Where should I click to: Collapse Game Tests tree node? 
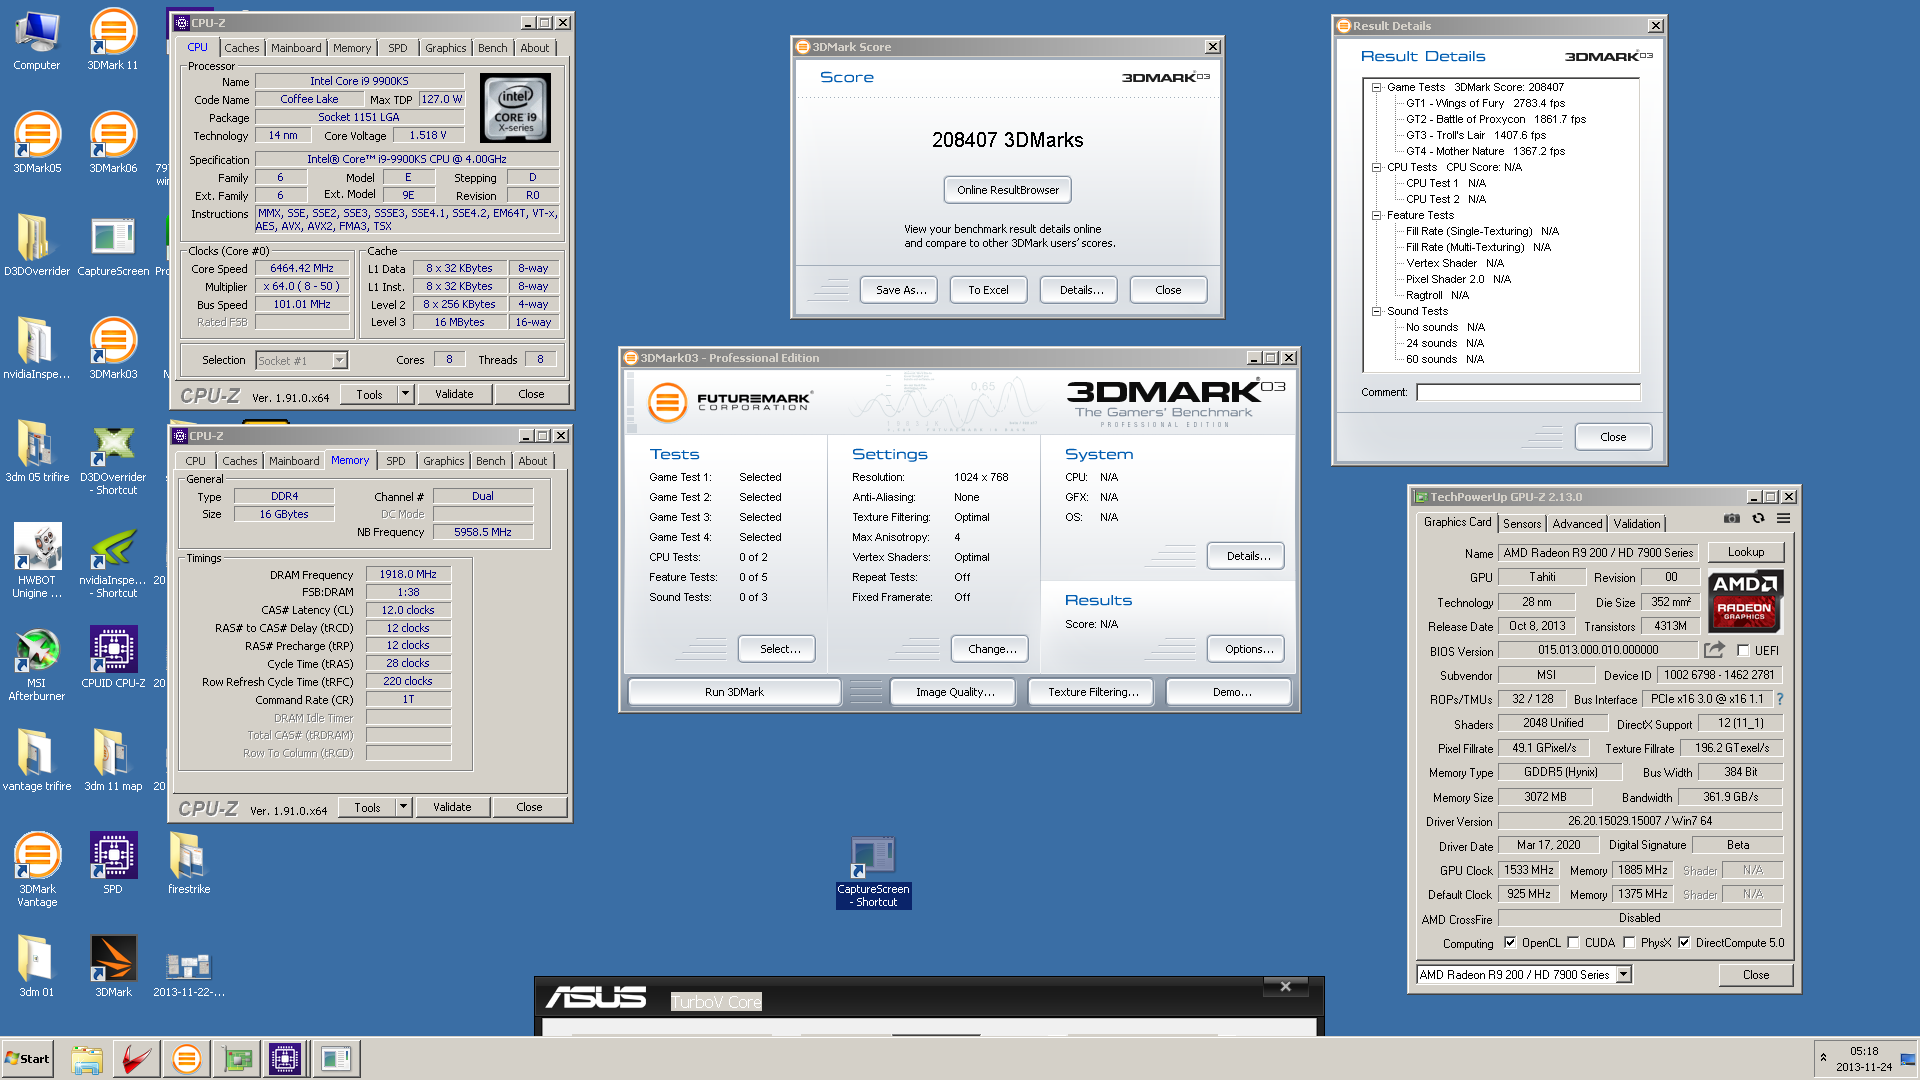coord(1376,87)
